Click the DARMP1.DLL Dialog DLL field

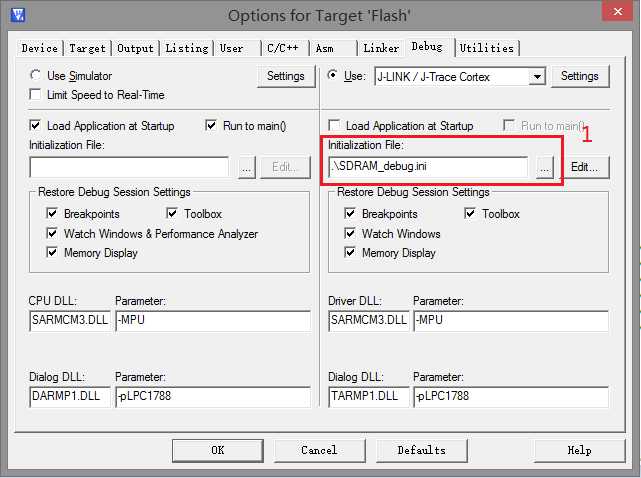pos(70,397)
